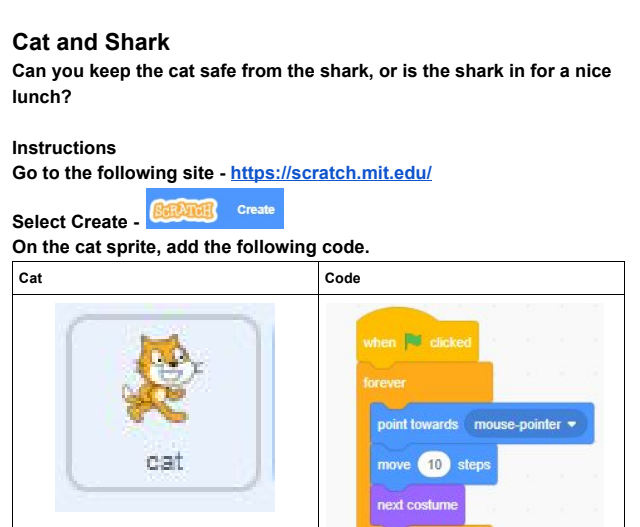Click the "cat" label under sprite
The width and height of the screenshot is (640, 527).
pos(163,463)
